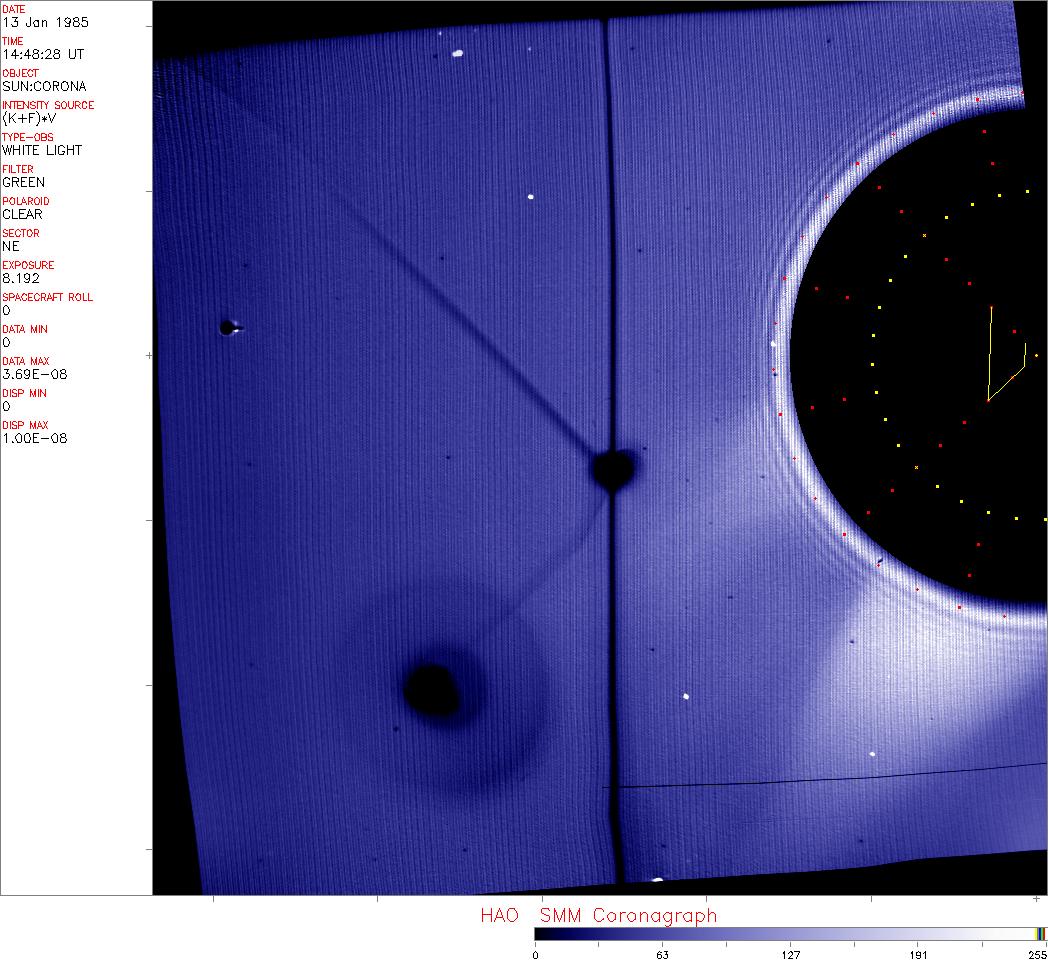Image resolution: width=1048 pixels, height=960 pixels.
Task: Select the WHITE LIGHT observation type
Action: 42,150
